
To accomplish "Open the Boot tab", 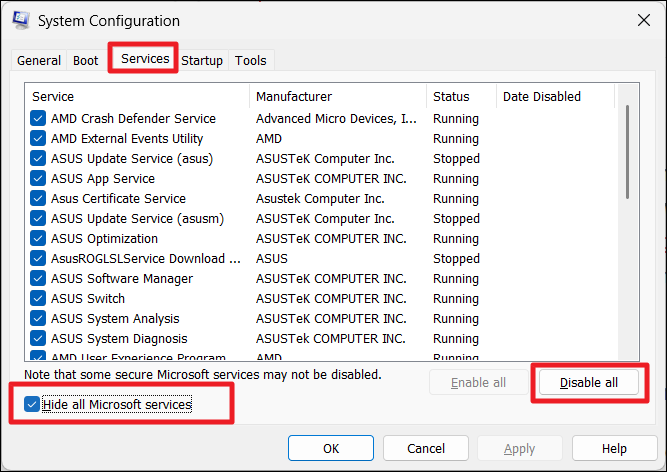I will click(x=86, y=60).
